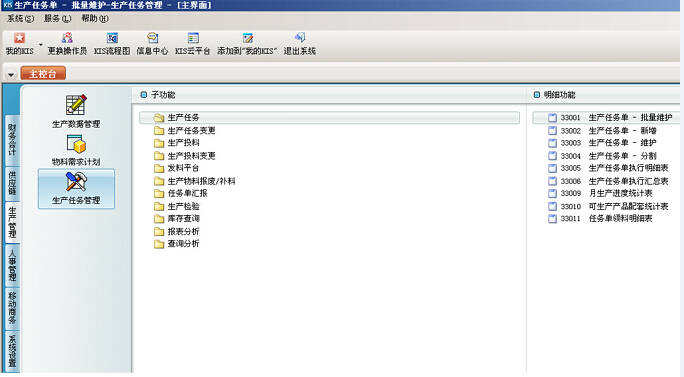
Task: Click the folder icon of 查询分析
Action: (159, 244)
